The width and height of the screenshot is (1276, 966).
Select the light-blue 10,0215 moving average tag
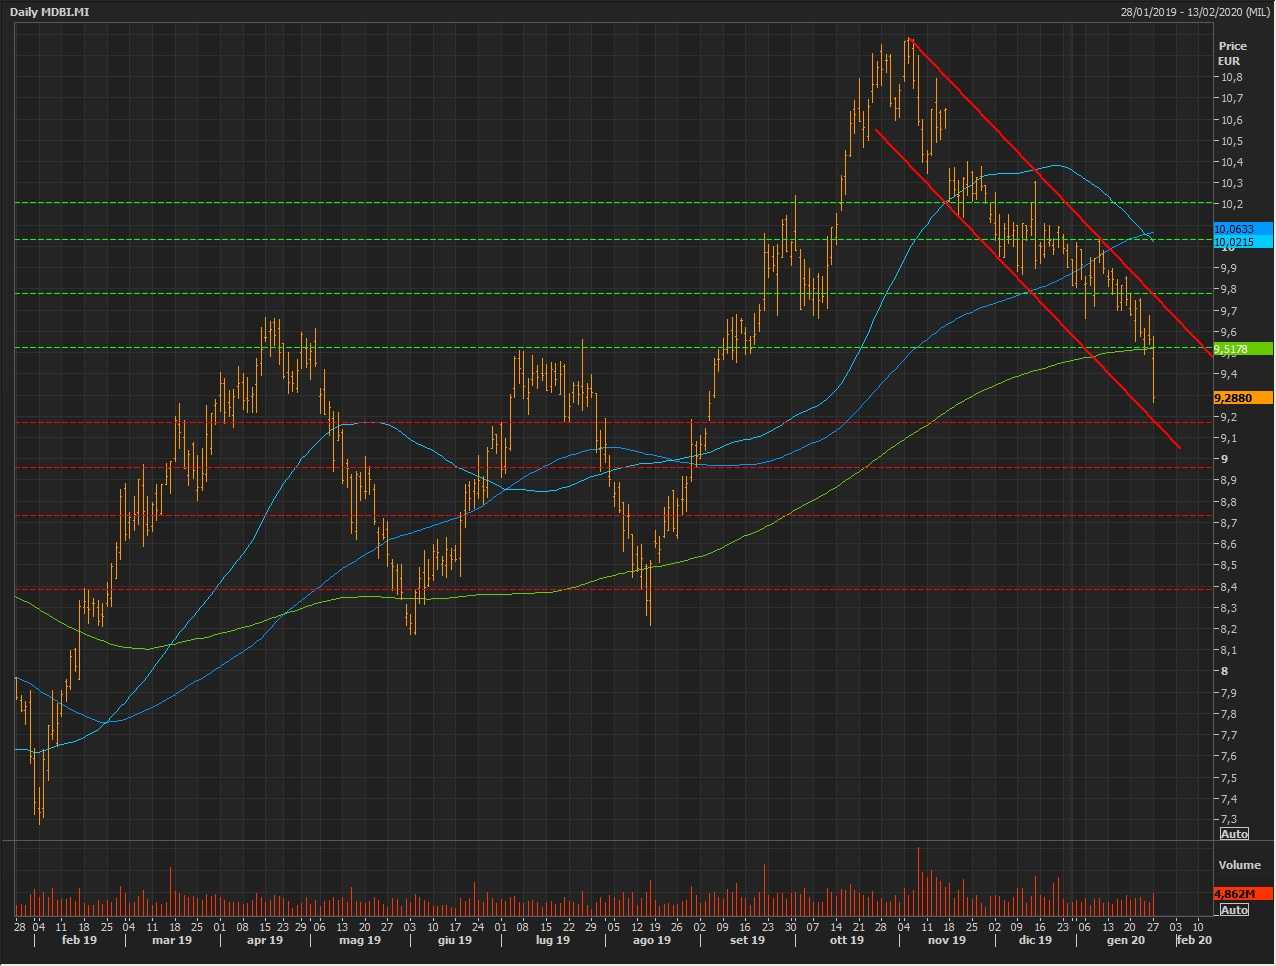[1243, 241]
